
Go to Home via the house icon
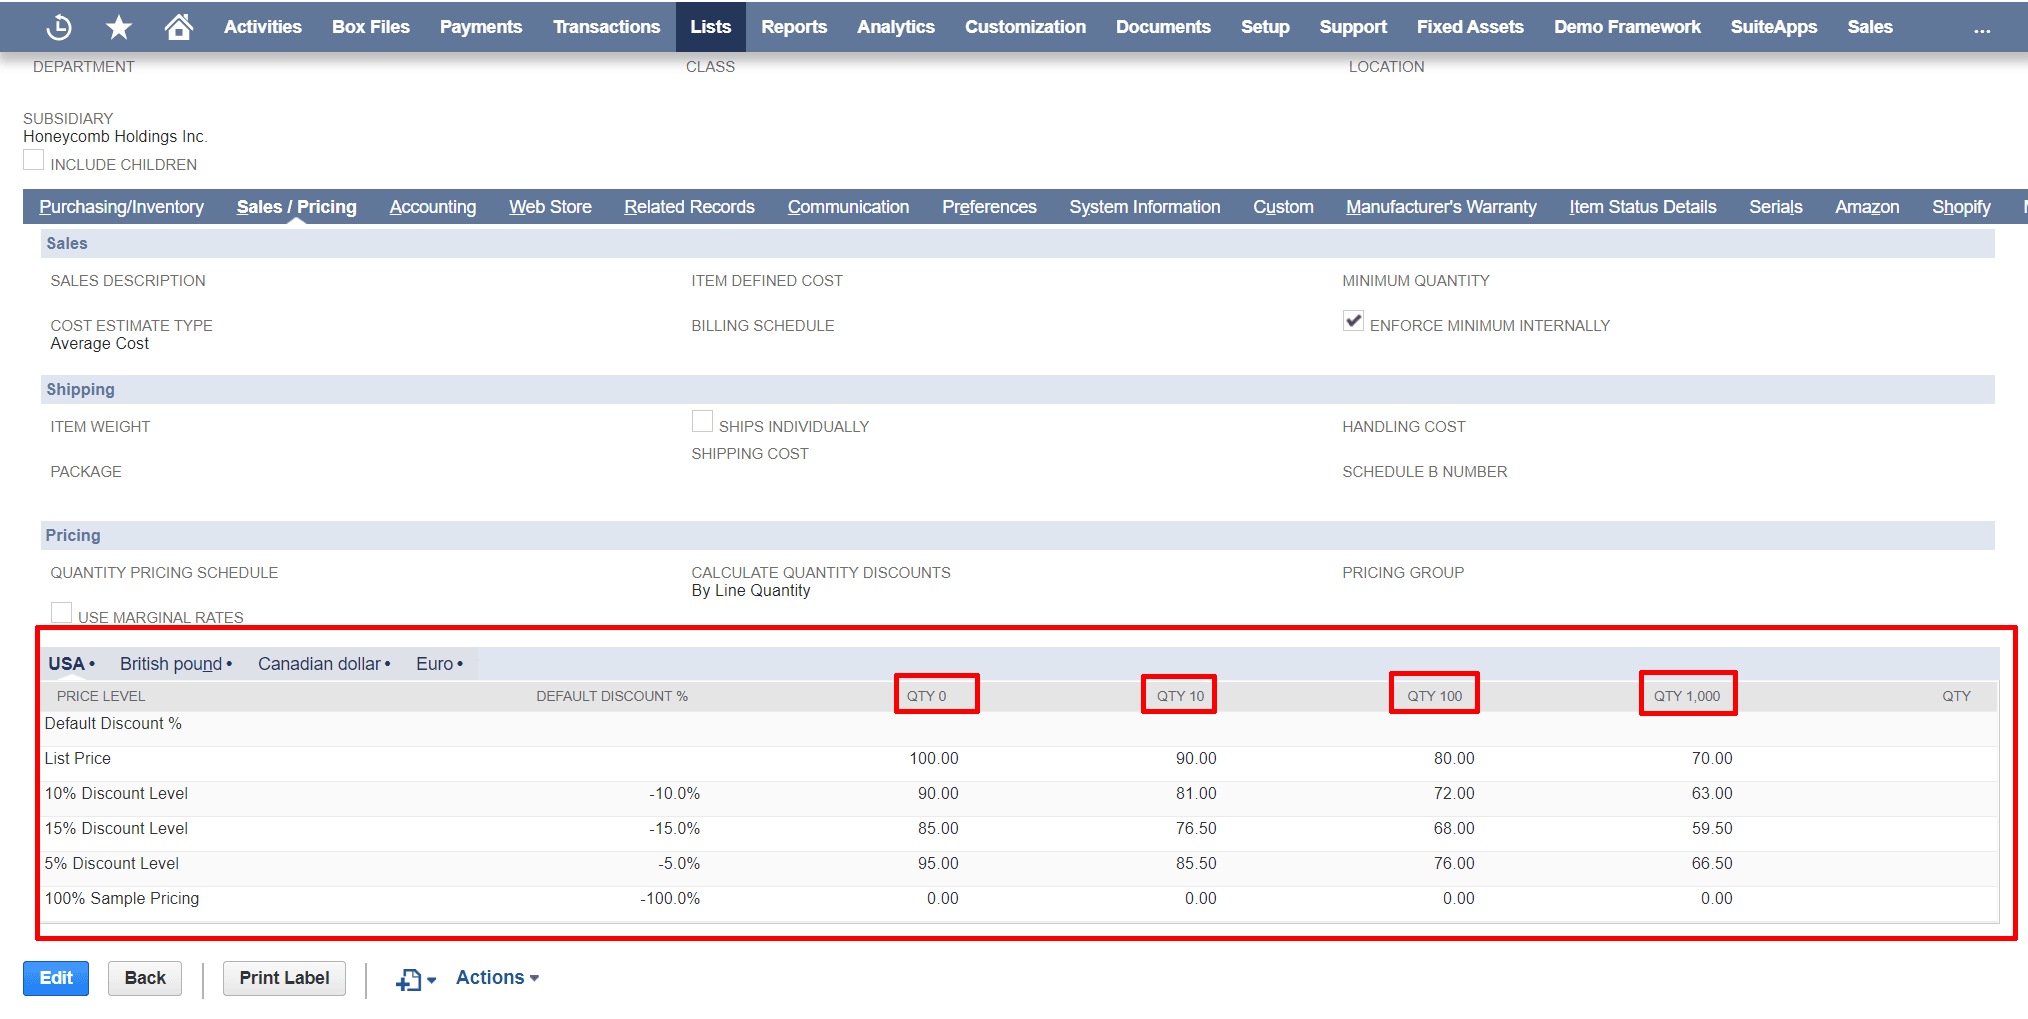pyautogui.click(x=179, y=26)
